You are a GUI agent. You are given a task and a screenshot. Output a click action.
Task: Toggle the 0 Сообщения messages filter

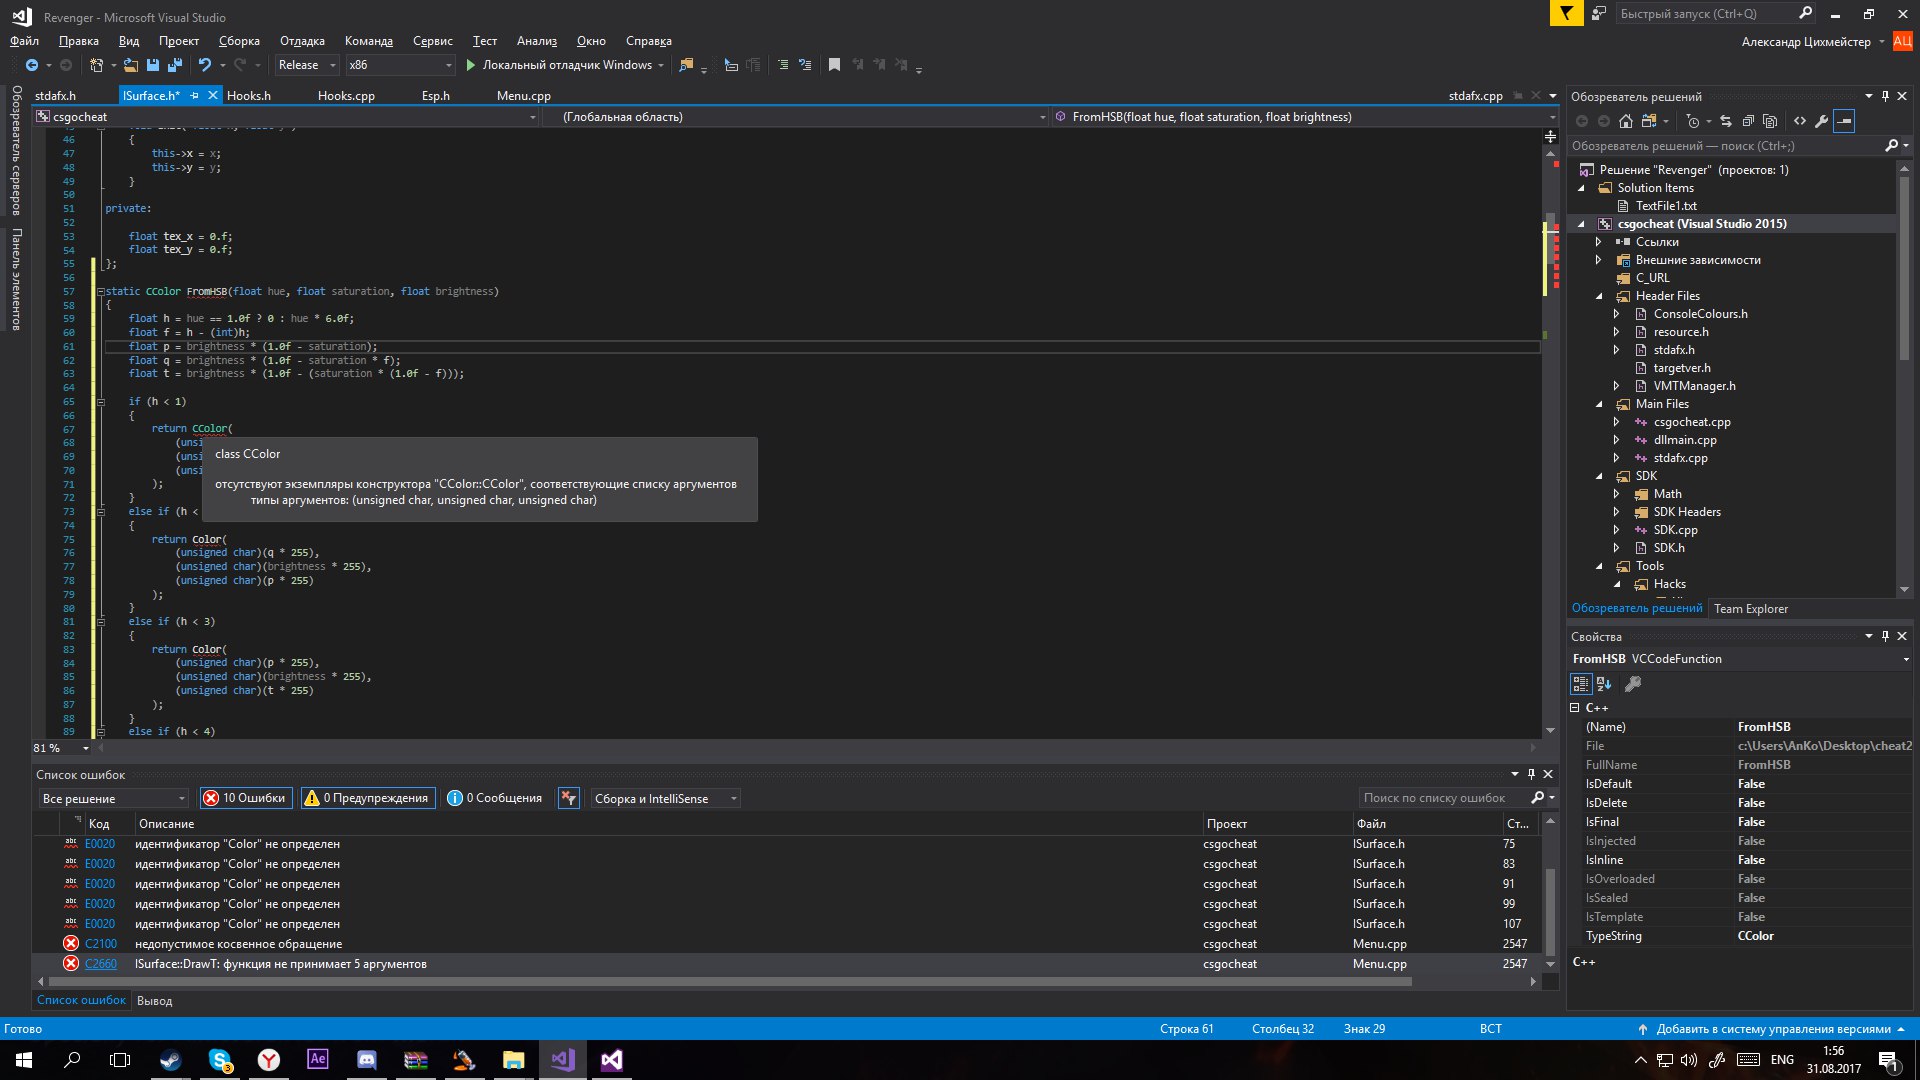point(495,798)
